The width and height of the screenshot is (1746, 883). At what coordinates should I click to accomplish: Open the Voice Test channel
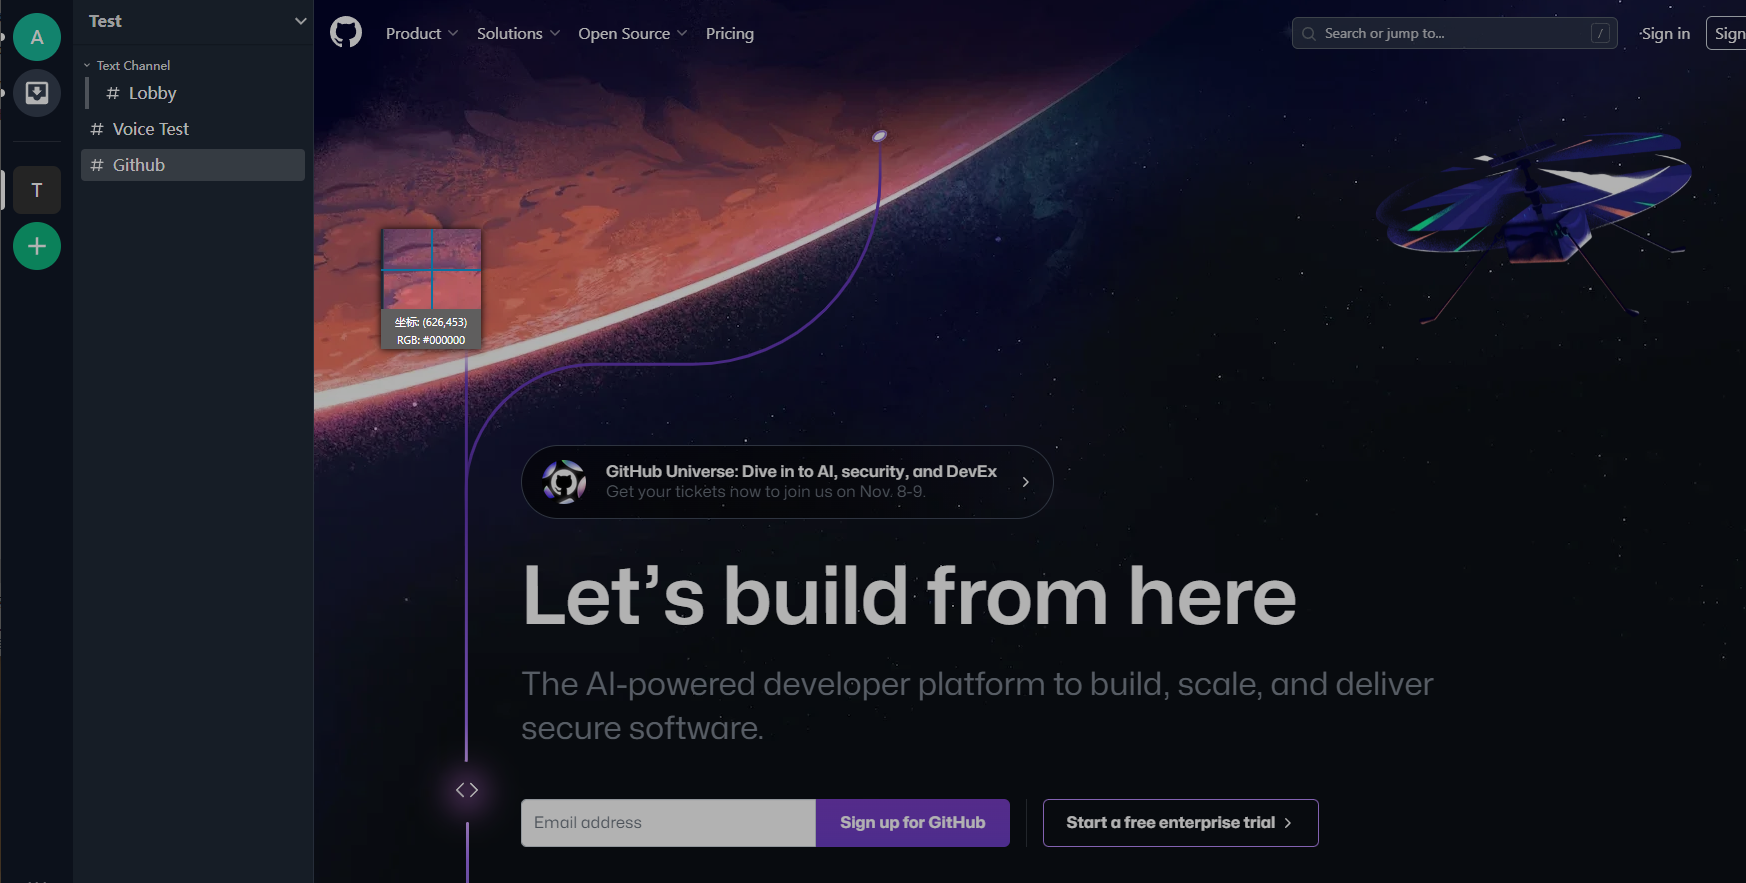tap(193, 129)
